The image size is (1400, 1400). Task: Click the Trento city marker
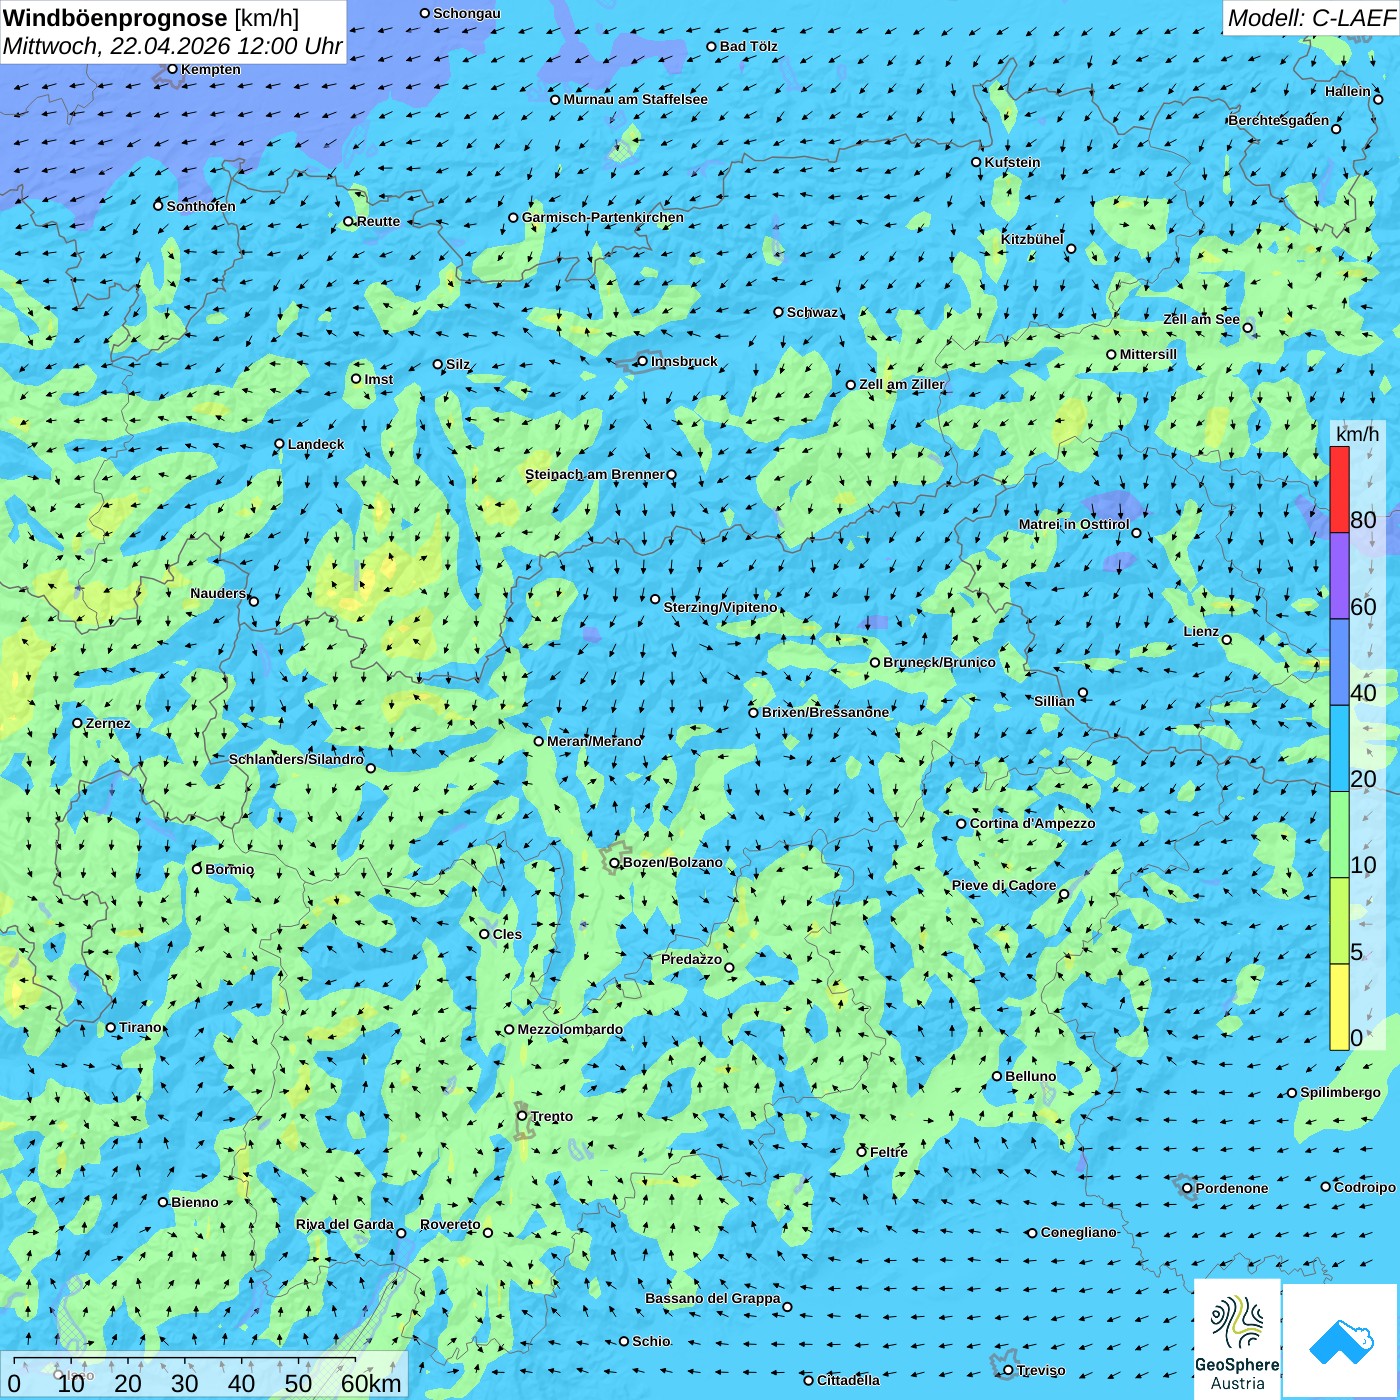(522, 1116)
